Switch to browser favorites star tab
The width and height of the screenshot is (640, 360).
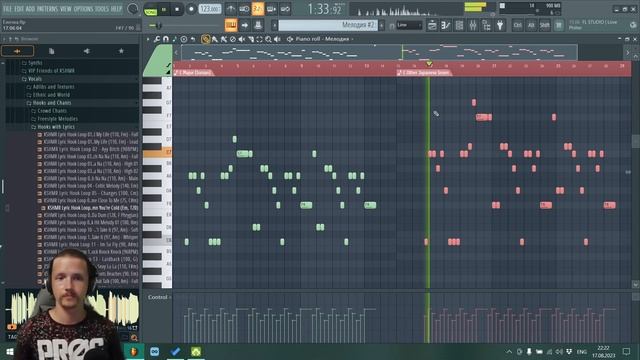pos(121,51)
